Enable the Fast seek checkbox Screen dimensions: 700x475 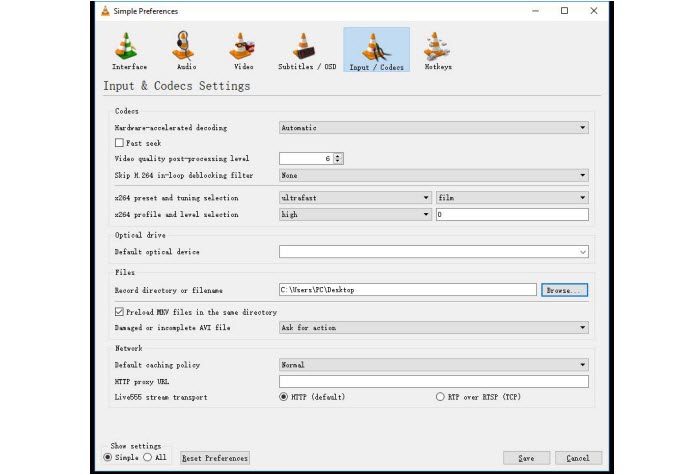tap(119, 143)
